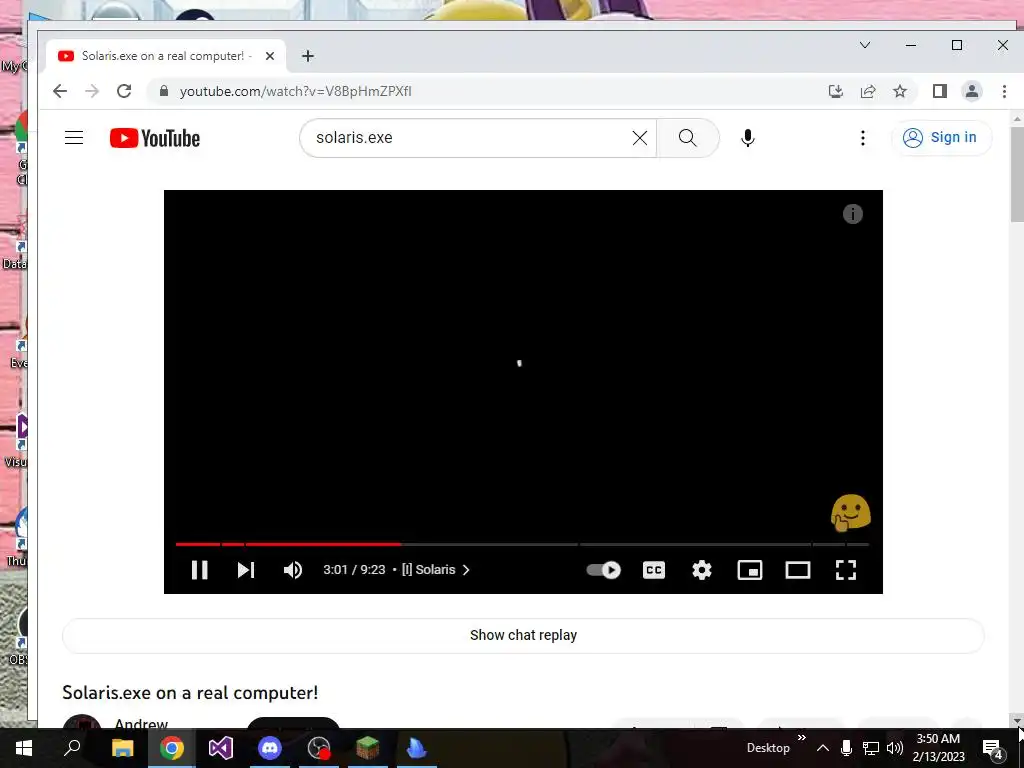
Task: Open Windows taskbar search
Action: [x=72, y=748]
